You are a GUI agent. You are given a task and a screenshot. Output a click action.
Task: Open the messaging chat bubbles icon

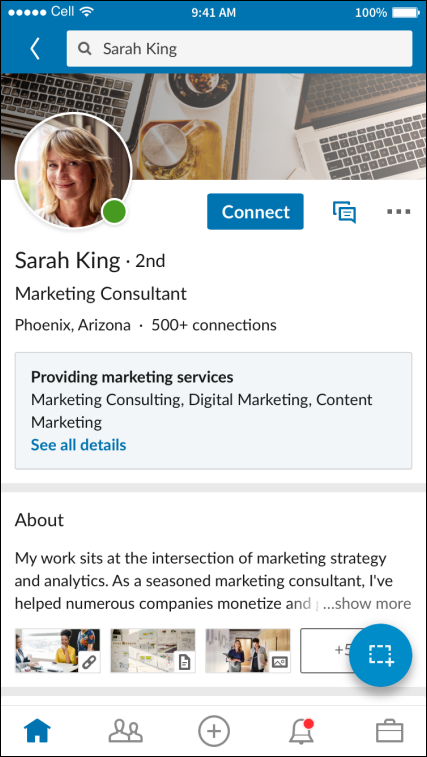[344, 212]
